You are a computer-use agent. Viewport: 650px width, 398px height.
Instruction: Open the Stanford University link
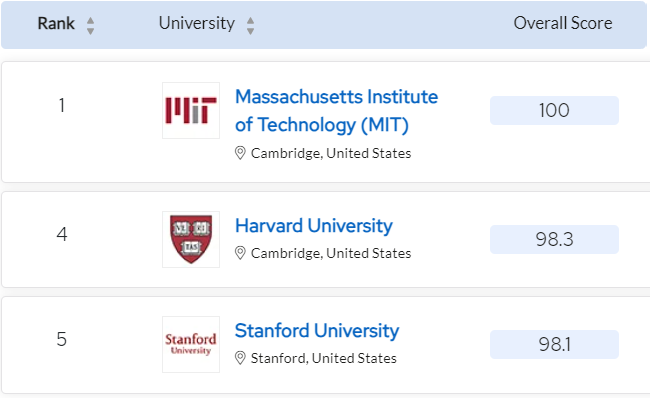pyautogui.click(x=317, y=331)
